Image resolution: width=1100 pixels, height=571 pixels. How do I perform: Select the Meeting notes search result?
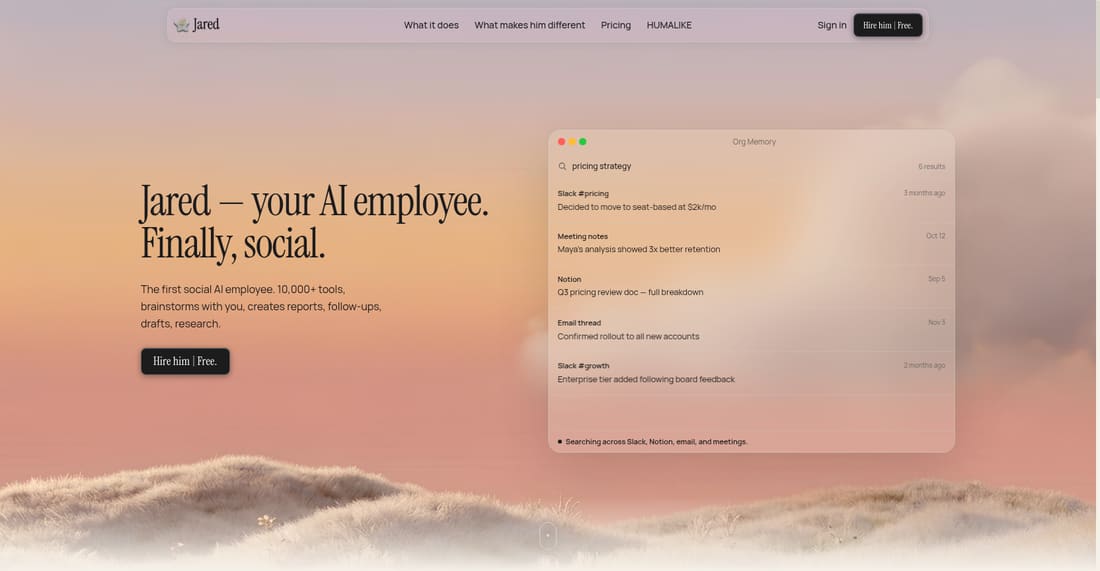tap(751, 243)
